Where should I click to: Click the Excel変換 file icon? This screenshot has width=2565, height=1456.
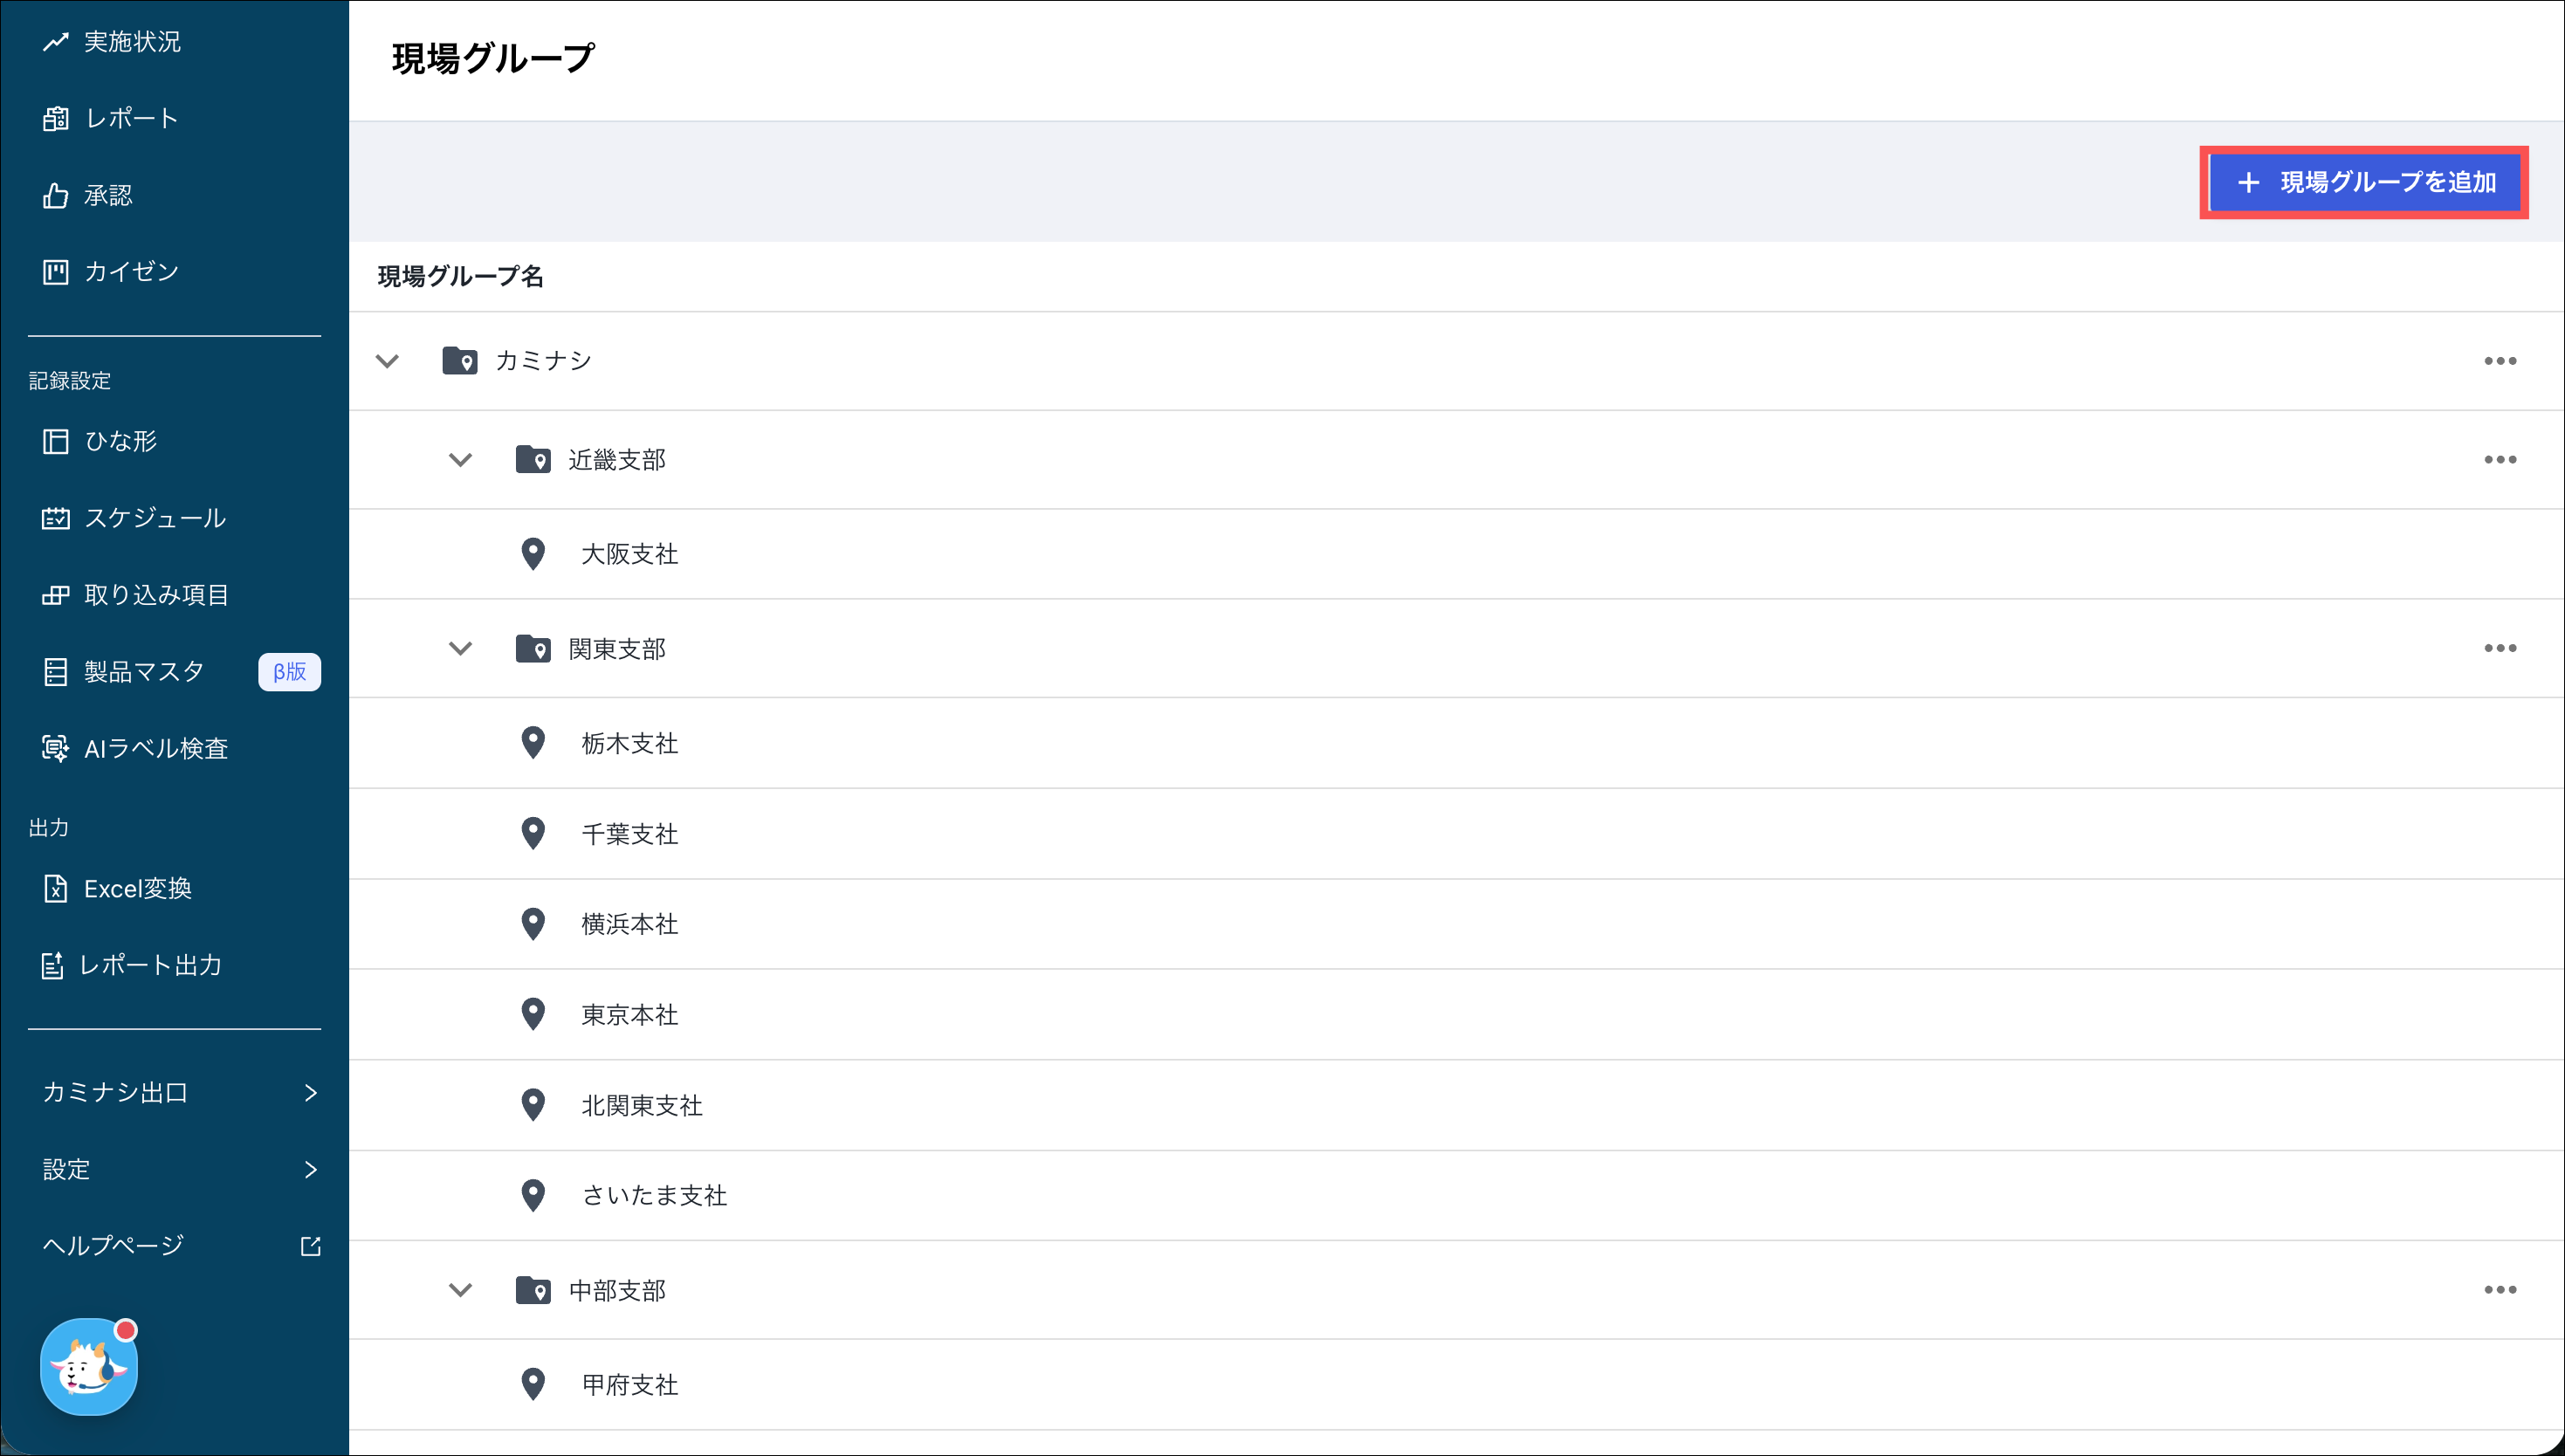click(x=56, y=888)
